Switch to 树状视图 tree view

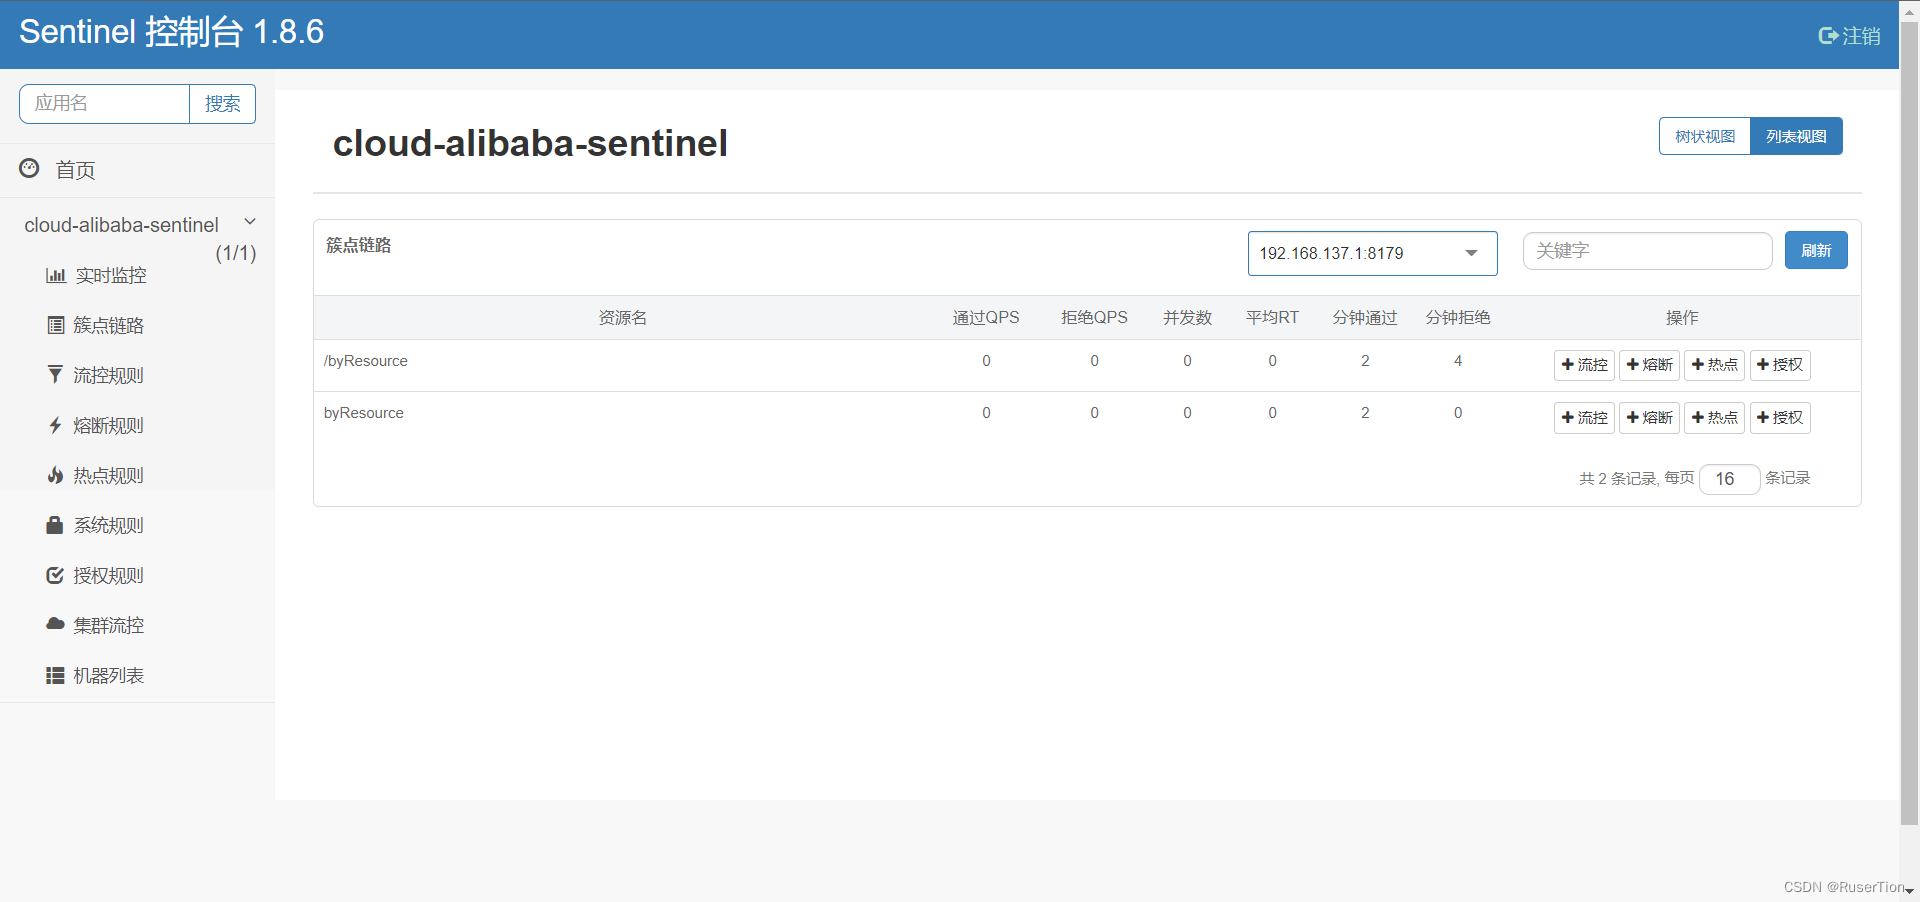point(1705,136)
